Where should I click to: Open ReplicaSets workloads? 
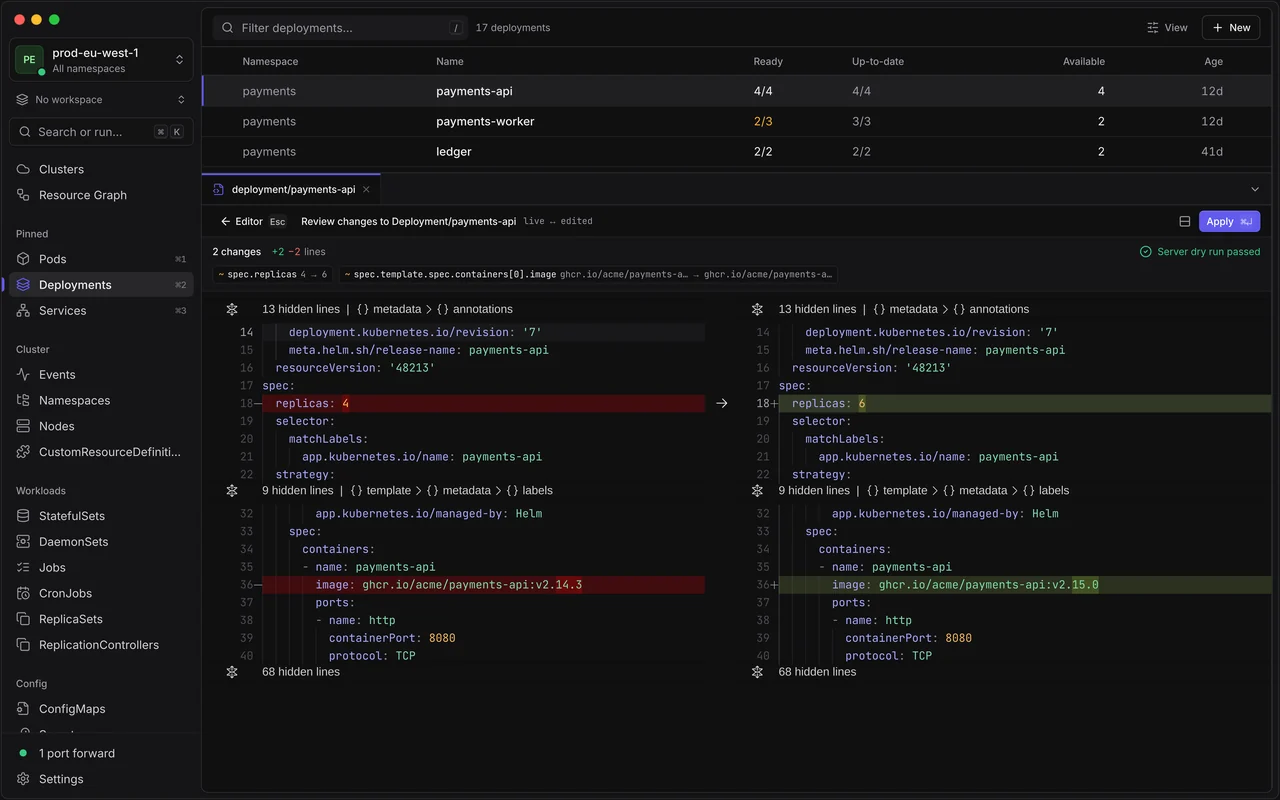coord(101,619)
